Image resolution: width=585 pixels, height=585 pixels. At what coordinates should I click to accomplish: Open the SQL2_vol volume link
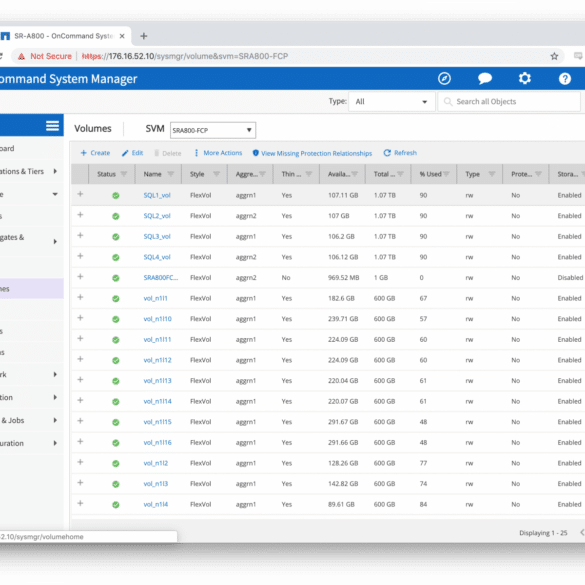point(157,216)
